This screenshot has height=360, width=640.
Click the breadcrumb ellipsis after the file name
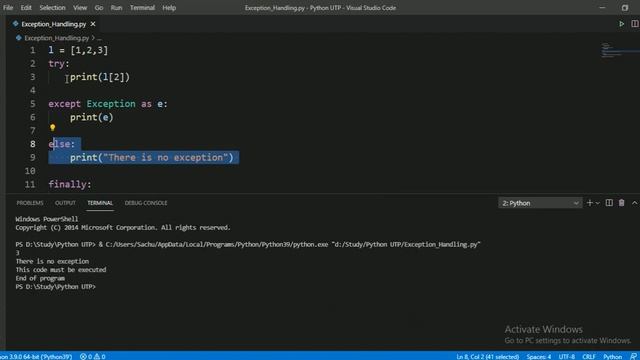click(99, 38)
